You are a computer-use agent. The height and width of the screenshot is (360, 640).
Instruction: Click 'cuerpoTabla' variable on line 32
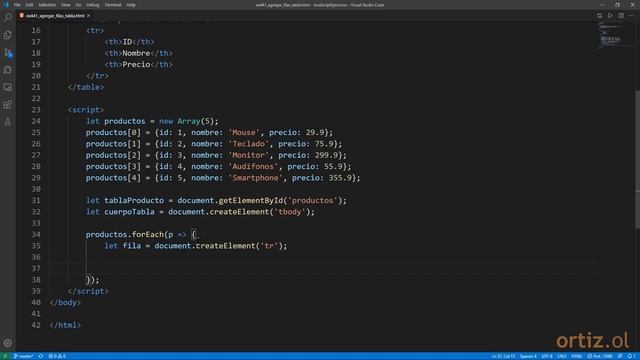coord(129,212)
